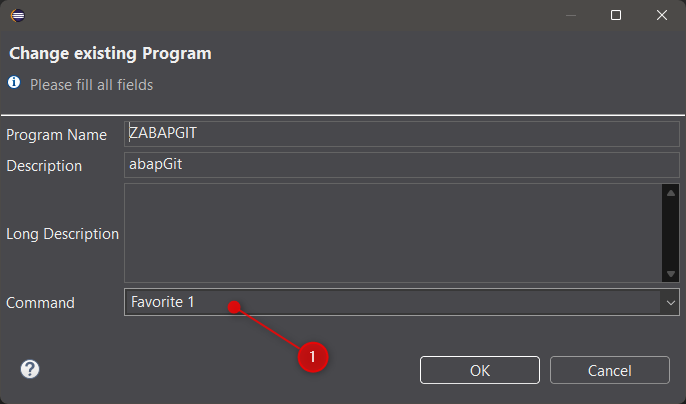Click the Long Description vertical scrollbar track
Image resolution: width=686 pixels, height=404 pixels.
(x=671, y=233)
